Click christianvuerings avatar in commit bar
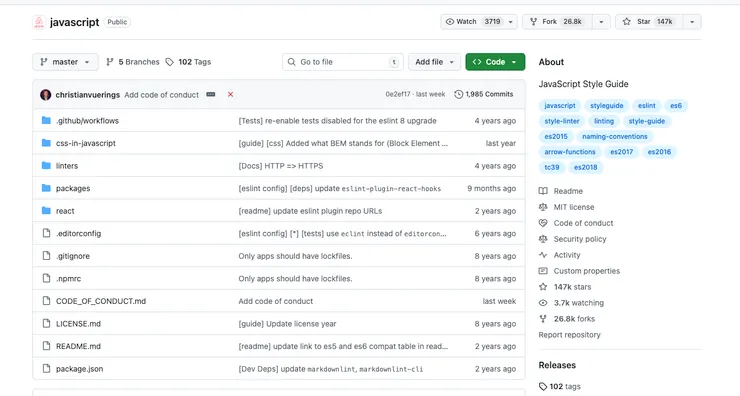 (46, 94)
